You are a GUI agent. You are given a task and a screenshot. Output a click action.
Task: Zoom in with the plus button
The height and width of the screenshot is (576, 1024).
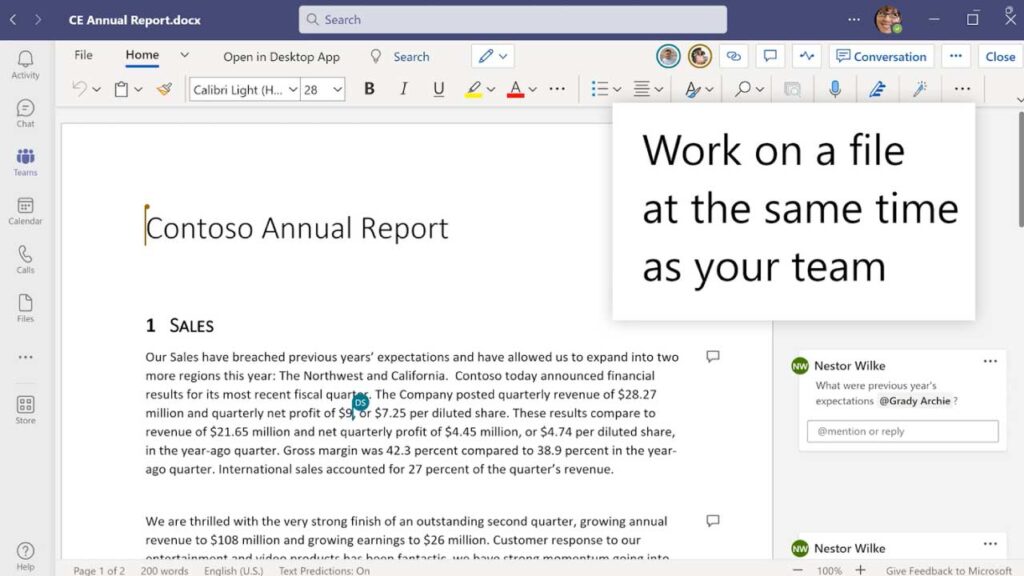pos(861,569)
